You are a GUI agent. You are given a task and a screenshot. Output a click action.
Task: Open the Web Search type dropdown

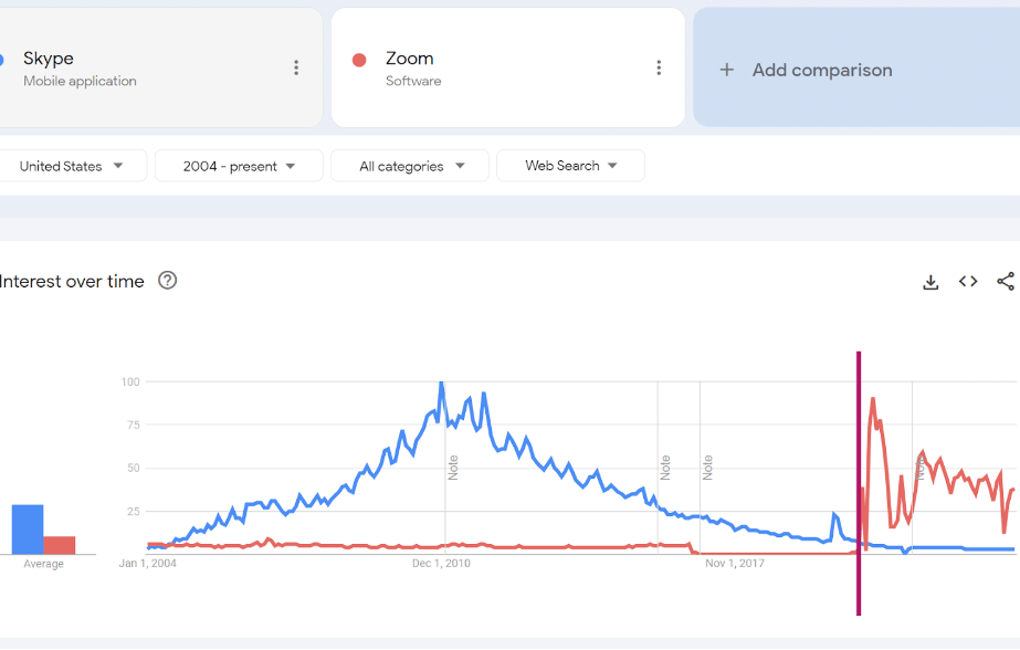pyautogui.click(x=570, y=166)
